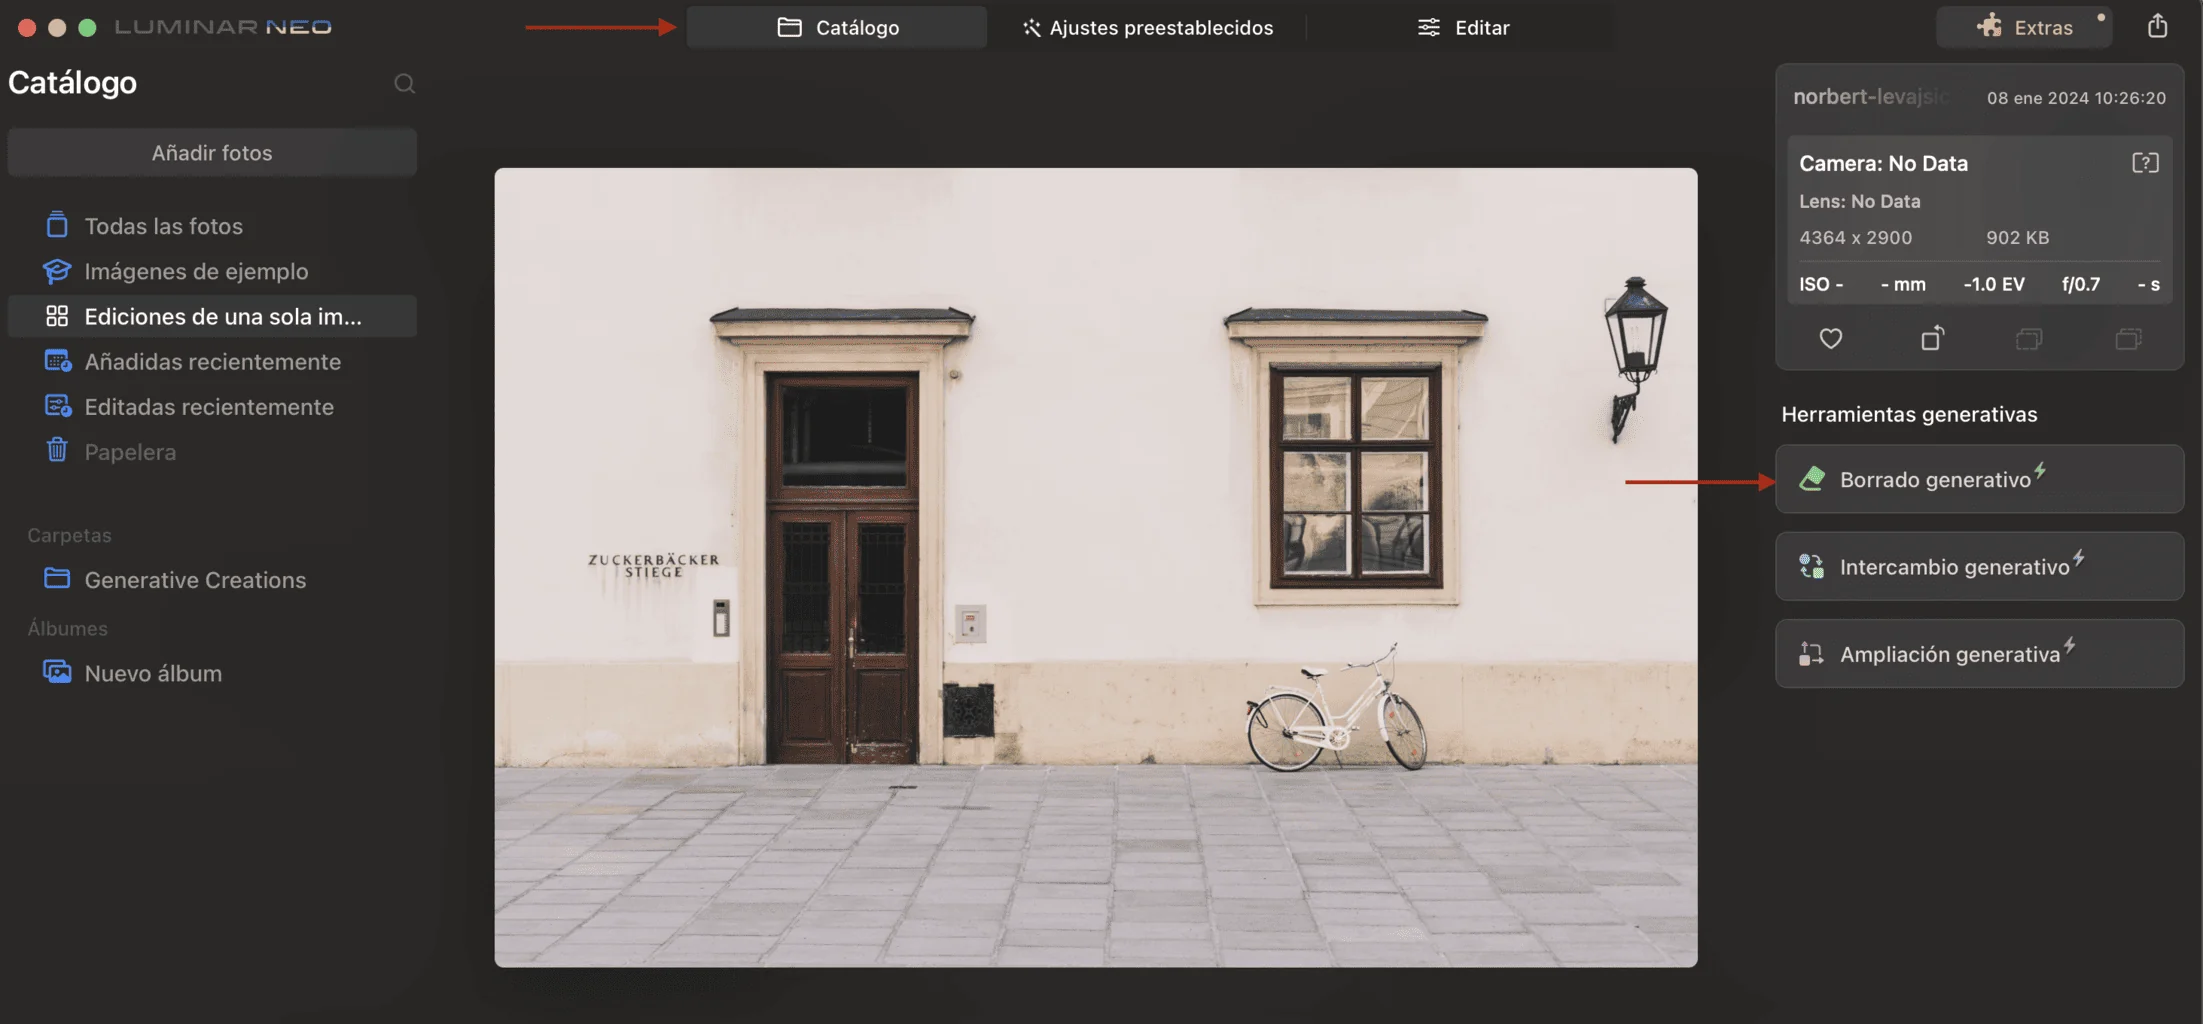Click the Añadidas recientemente calendar icon
The height and width of the screenshot is (1024, 2203).
click(x=57, y=361)
